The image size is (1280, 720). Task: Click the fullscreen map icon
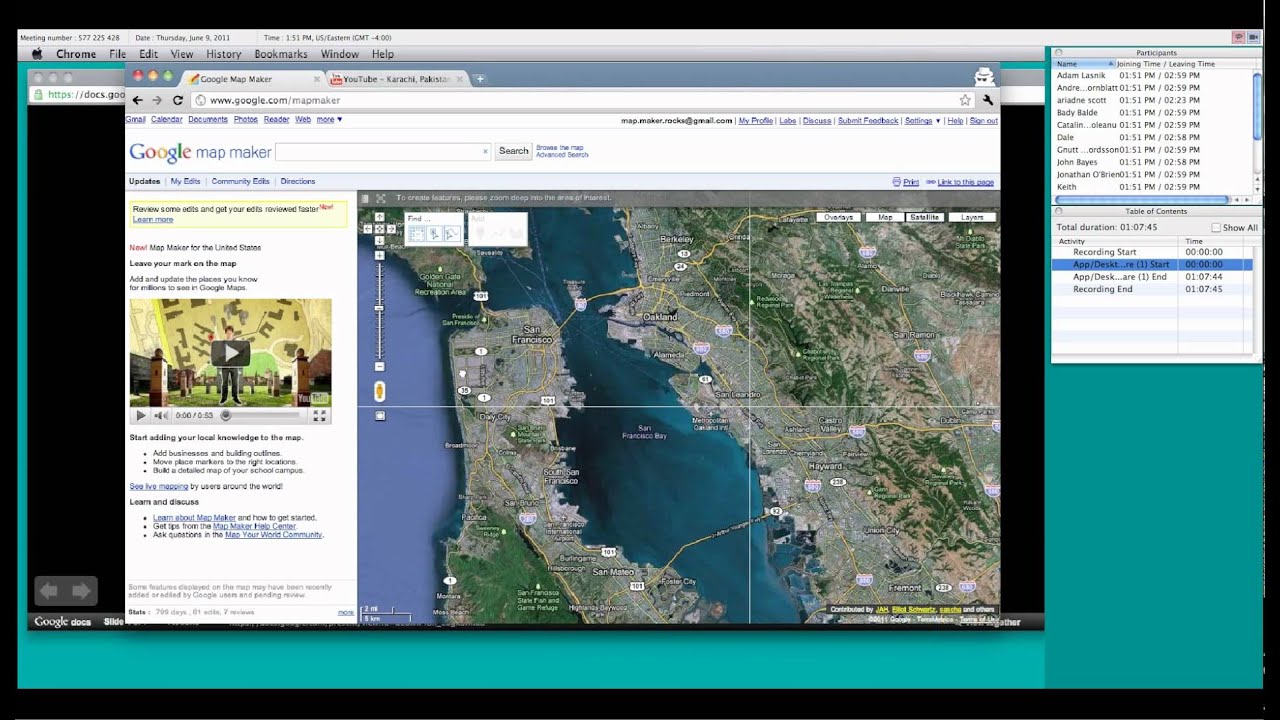point(381,198)
